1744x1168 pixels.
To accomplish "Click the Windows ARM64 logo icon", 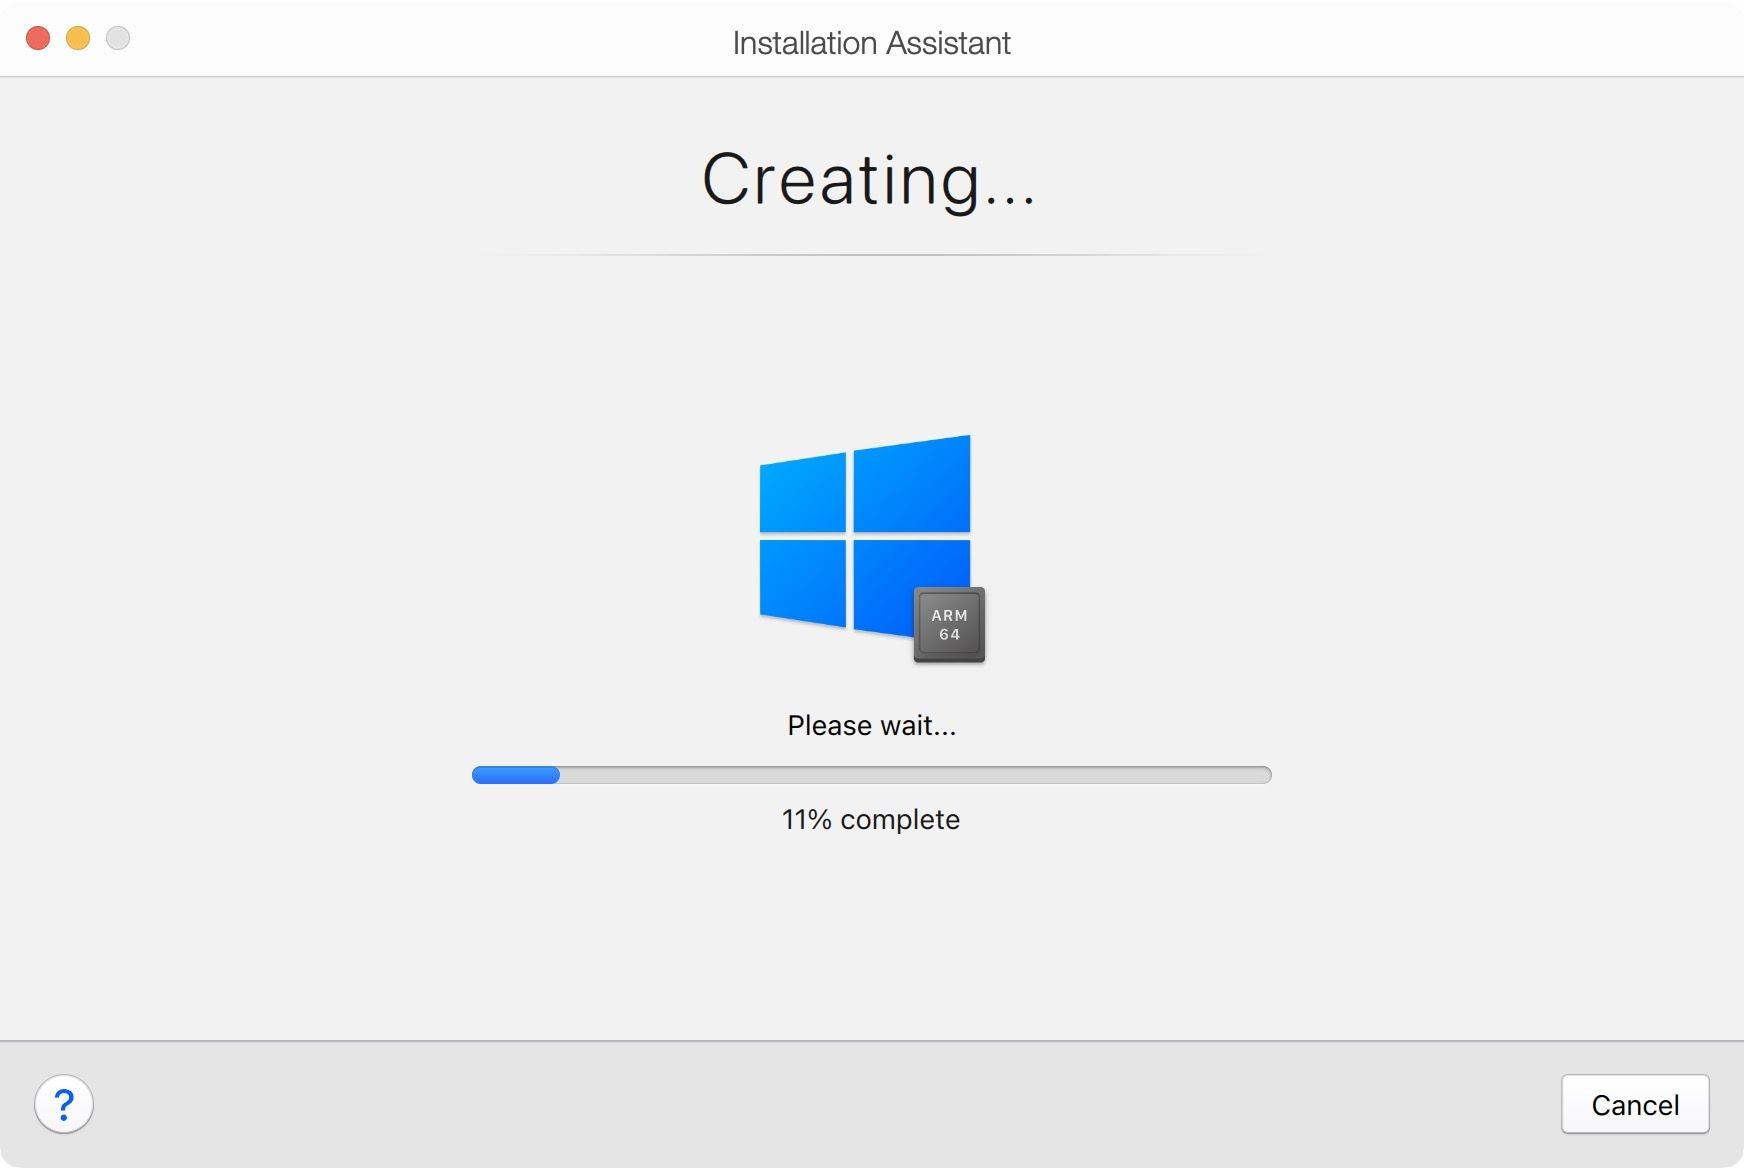I will [872, 548].
